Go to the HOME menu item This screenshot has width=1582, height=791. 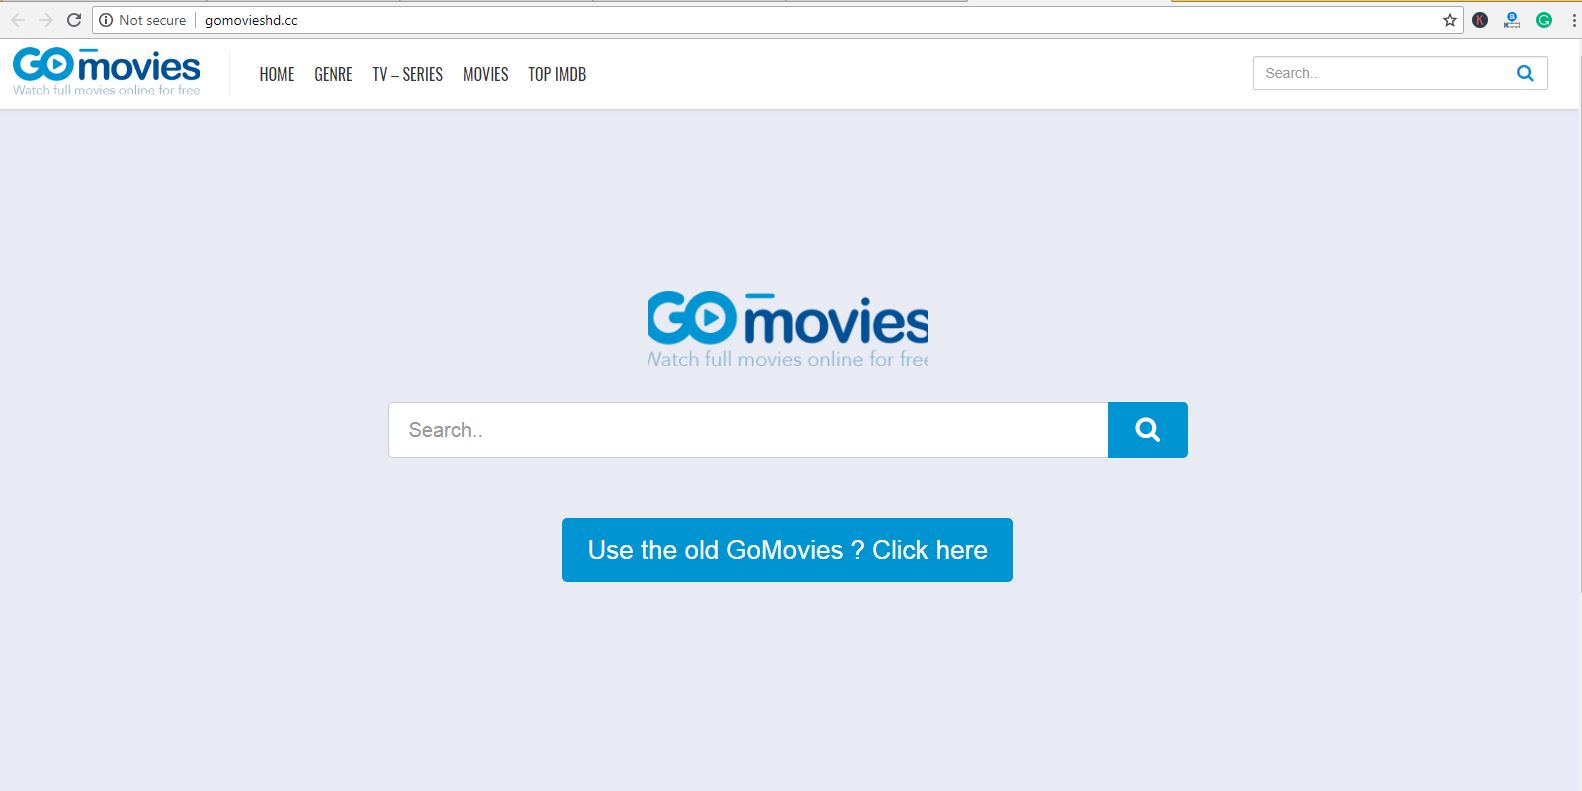[277, 74]
